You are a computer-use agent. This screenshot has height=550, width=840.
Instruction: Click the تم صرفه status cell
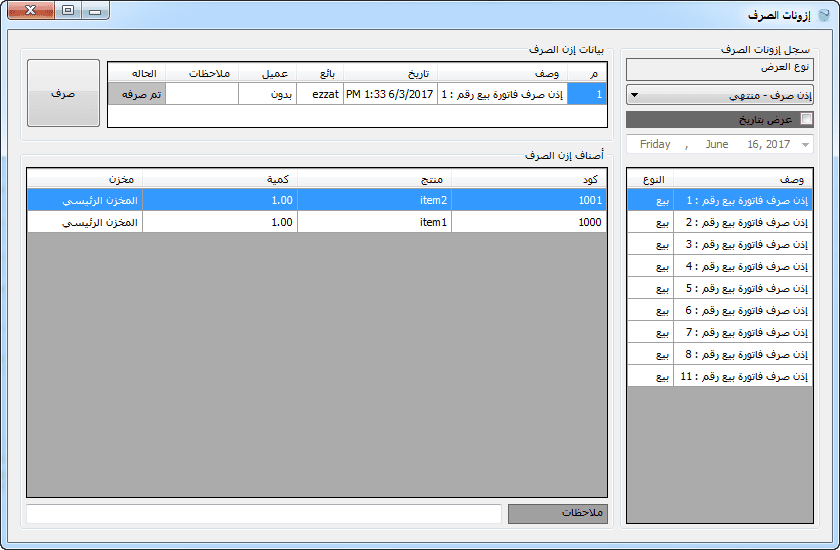tap(137, 94)
